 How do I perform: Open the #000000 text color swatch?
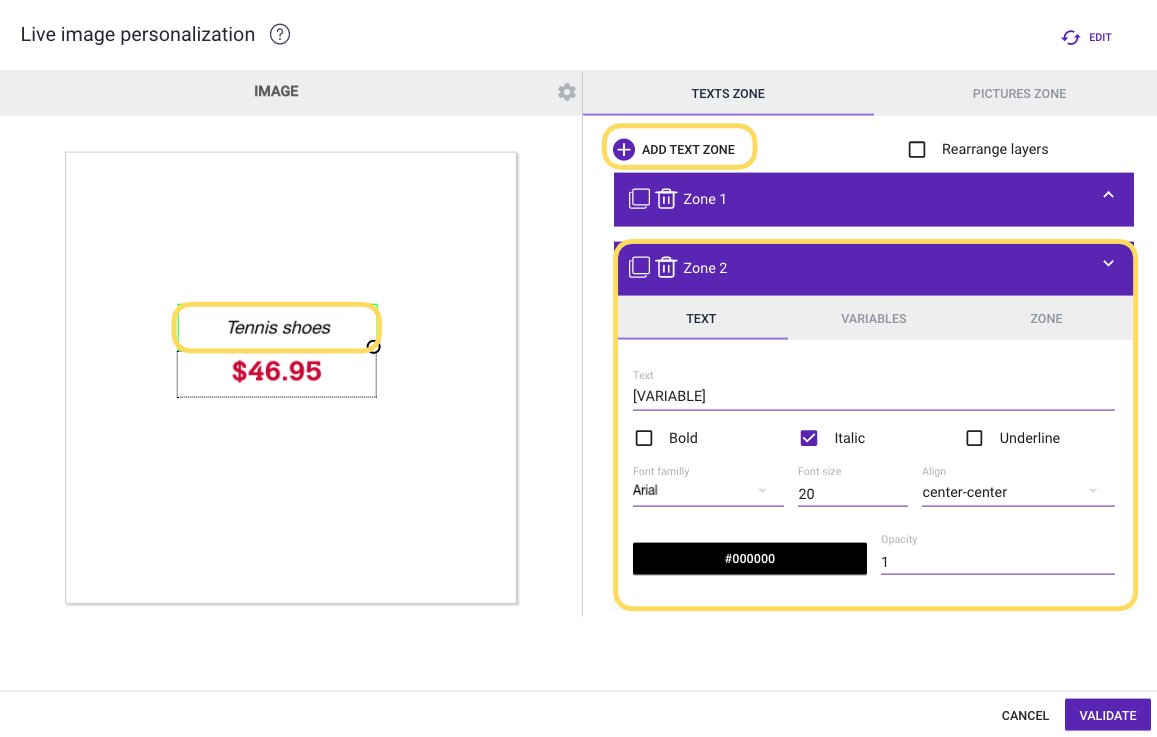(749, 559)
